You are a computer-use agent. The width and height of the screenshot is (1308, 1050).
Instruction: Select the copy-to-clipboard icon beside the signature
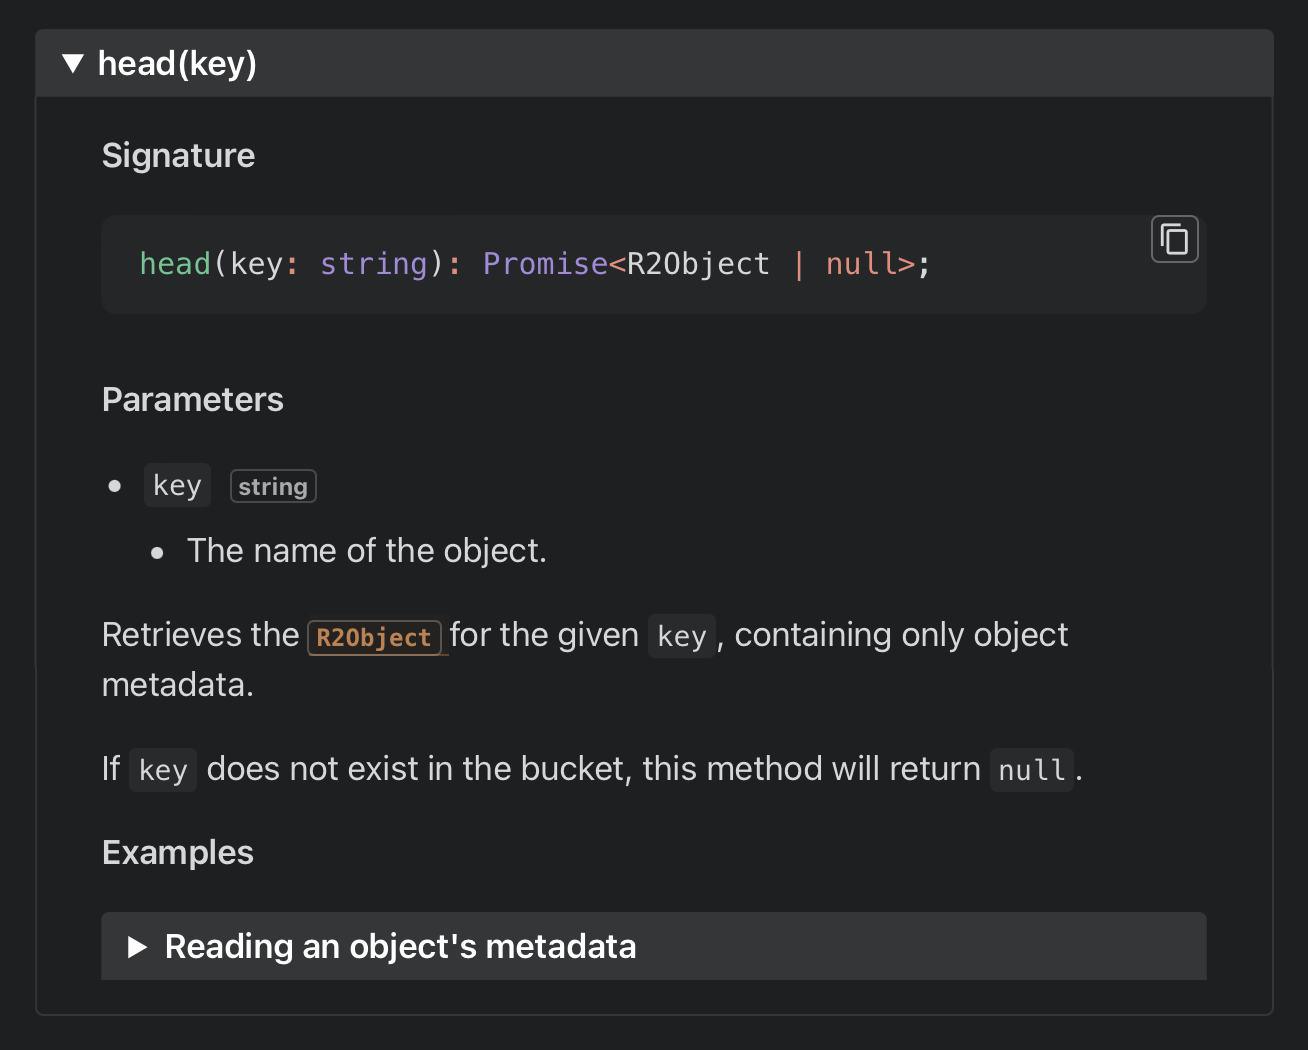tap(1174, 238)
